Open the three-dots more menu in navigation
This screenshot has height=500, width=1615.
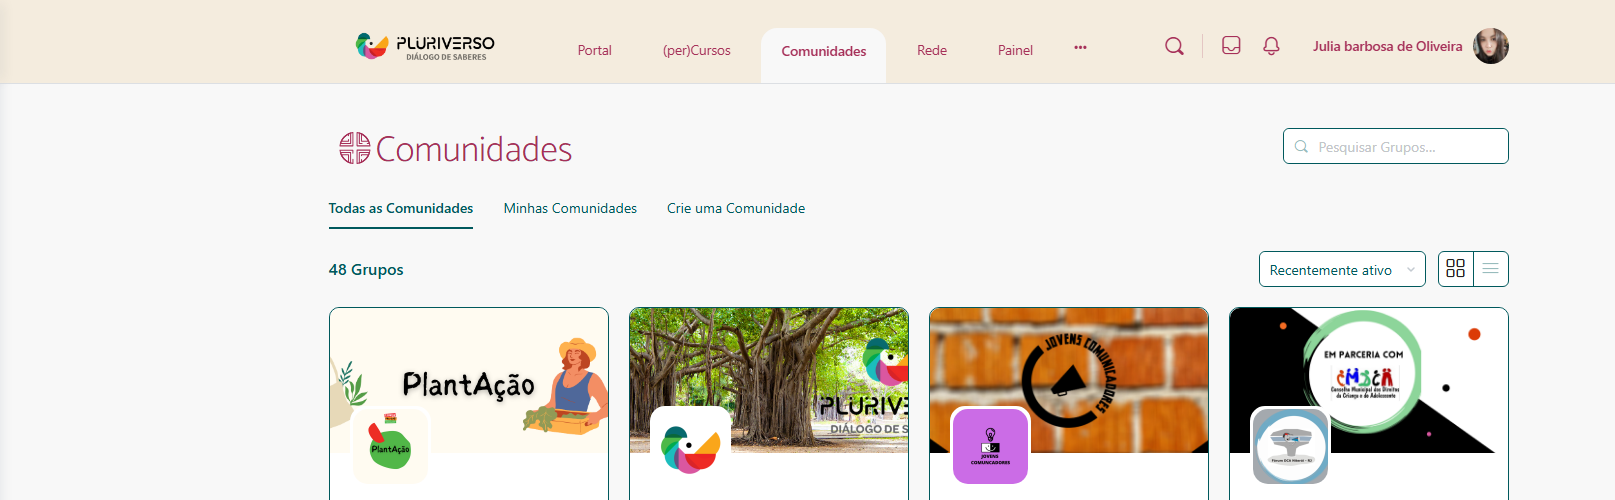click(1080, 47)
